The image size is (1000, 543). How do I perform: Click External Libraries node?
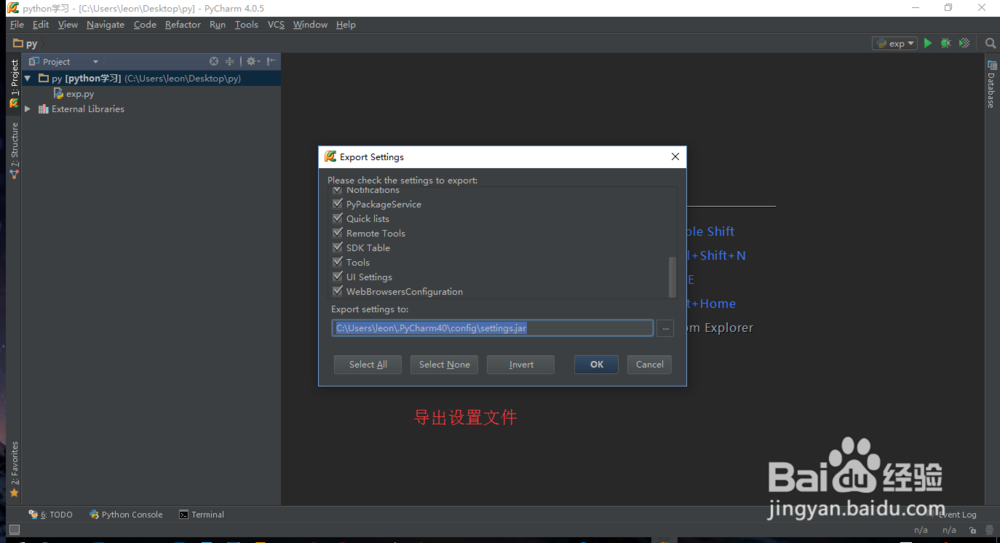[x=81, y=109]
